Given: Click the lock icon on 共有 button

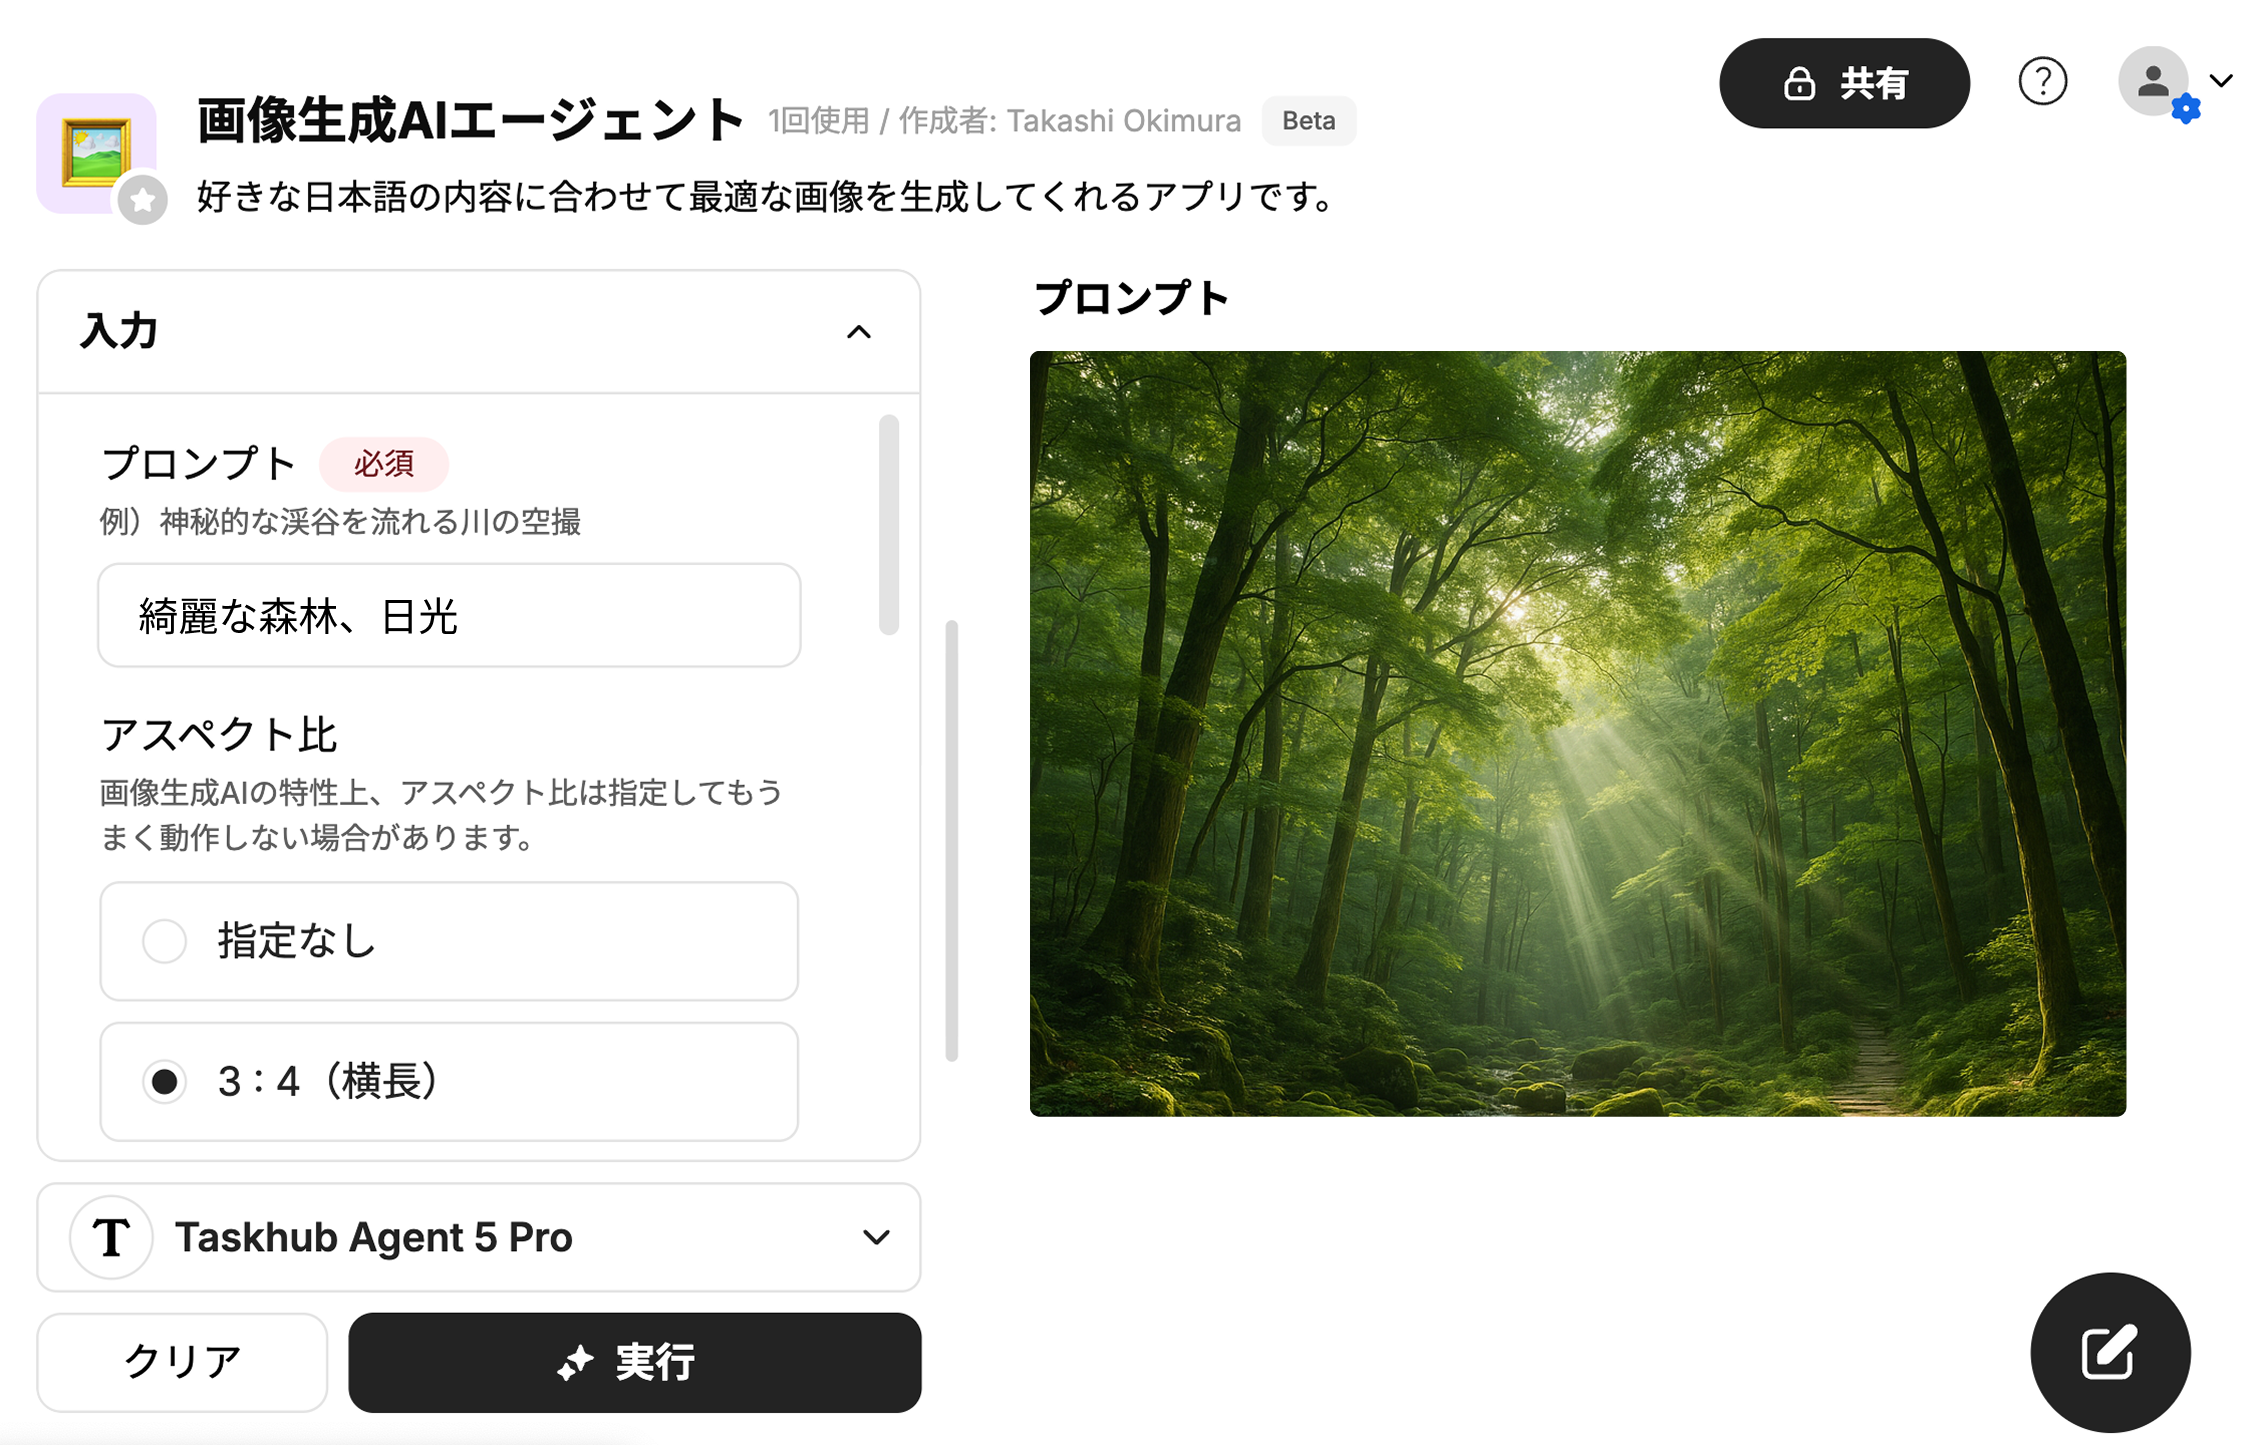Looking at the screenshot, I should point(1799,83).
